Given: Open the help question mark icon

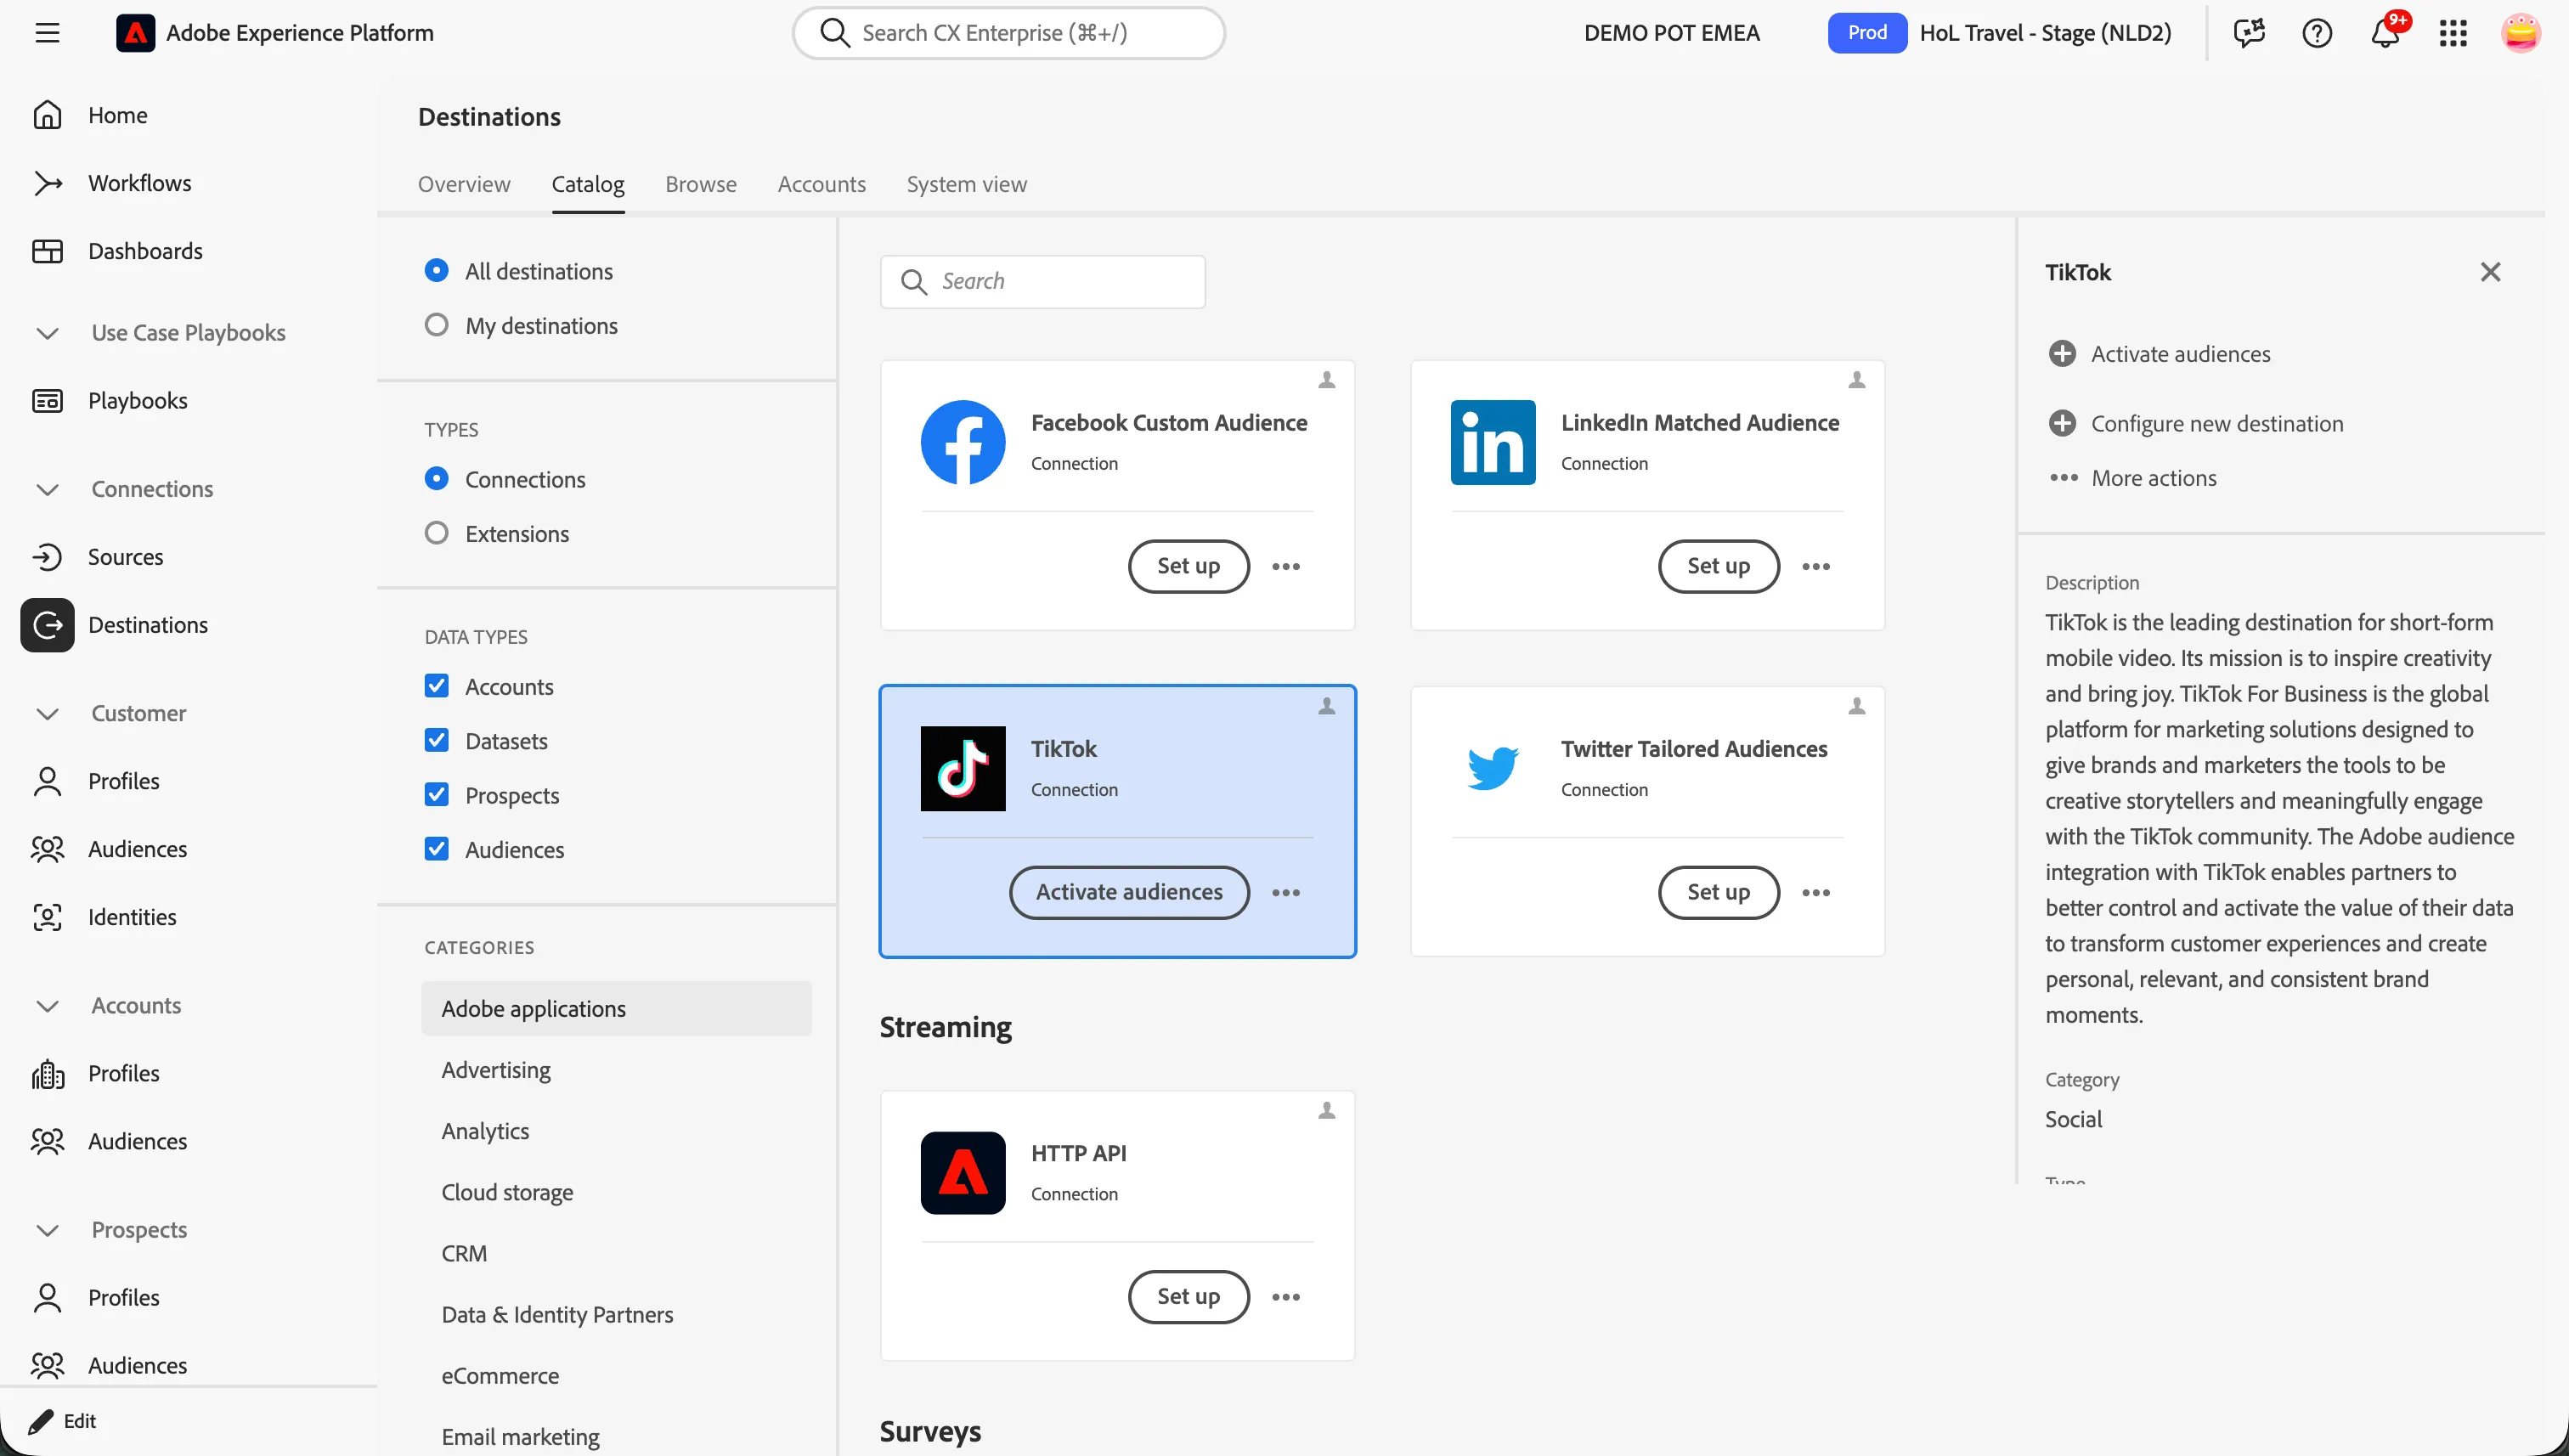Looking at the screenshot, I should (x=2317, y=33).
